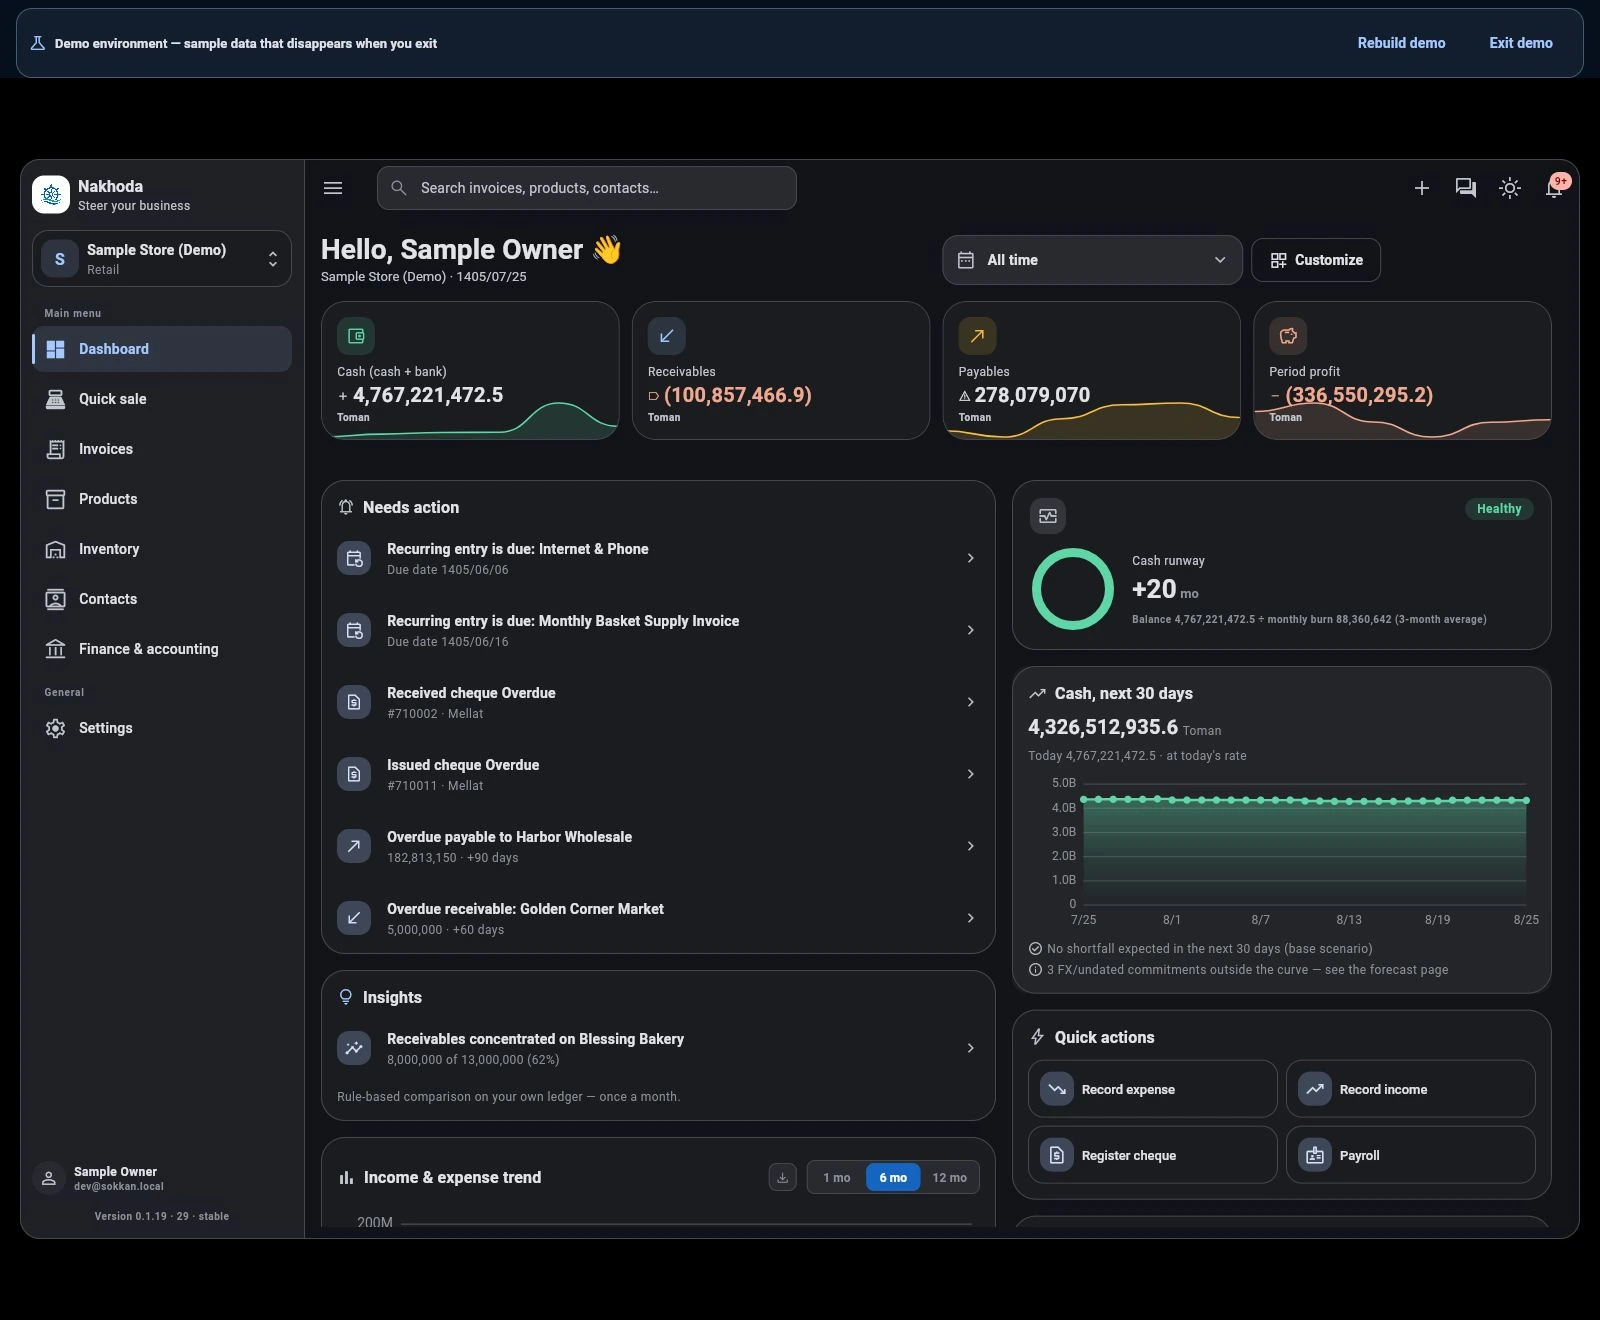Open Receivables concentrated on Blessing Bakery insight
This screenshot has width=1600, height=1320.
(x=658, y=1048)
